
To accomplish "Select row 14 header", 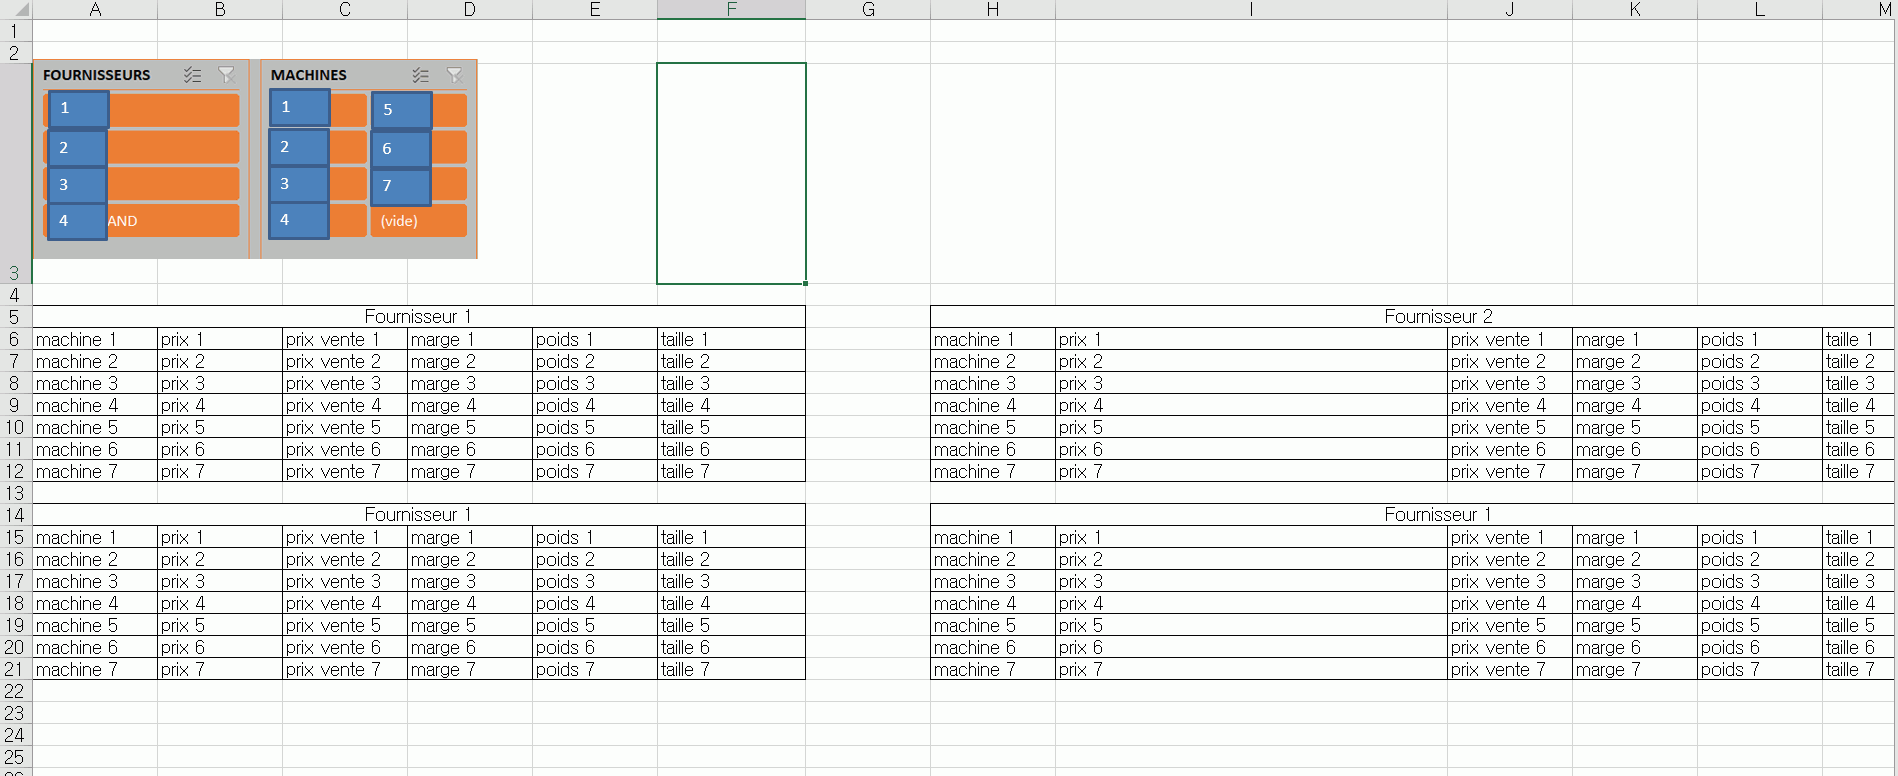I will [x=15, y=515].
